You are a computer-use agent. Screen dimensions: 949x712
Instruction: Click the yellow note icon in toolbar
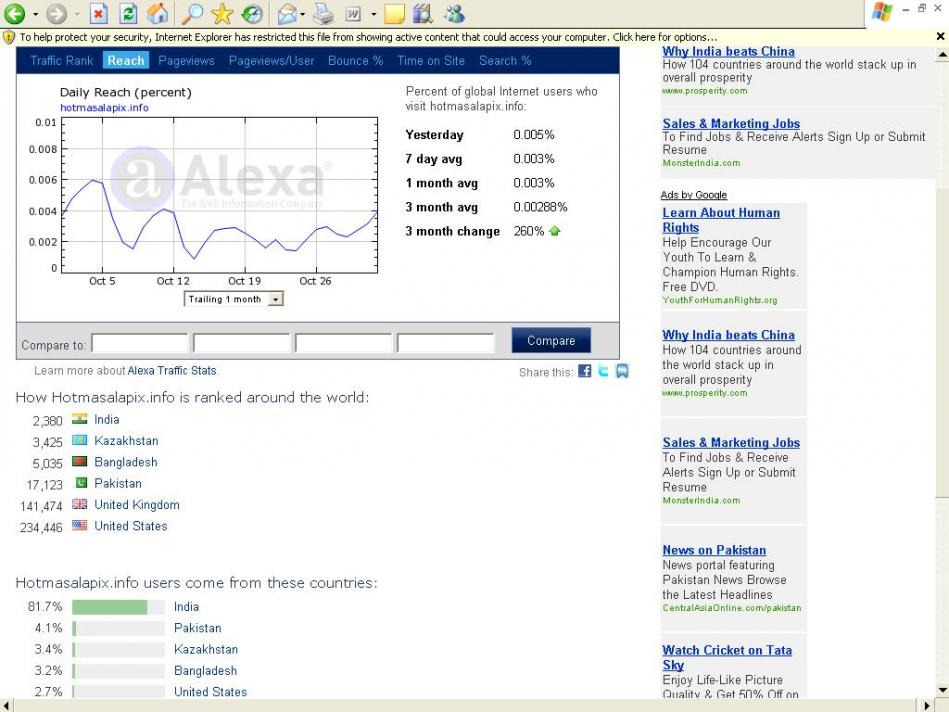(x=394, y=13)
